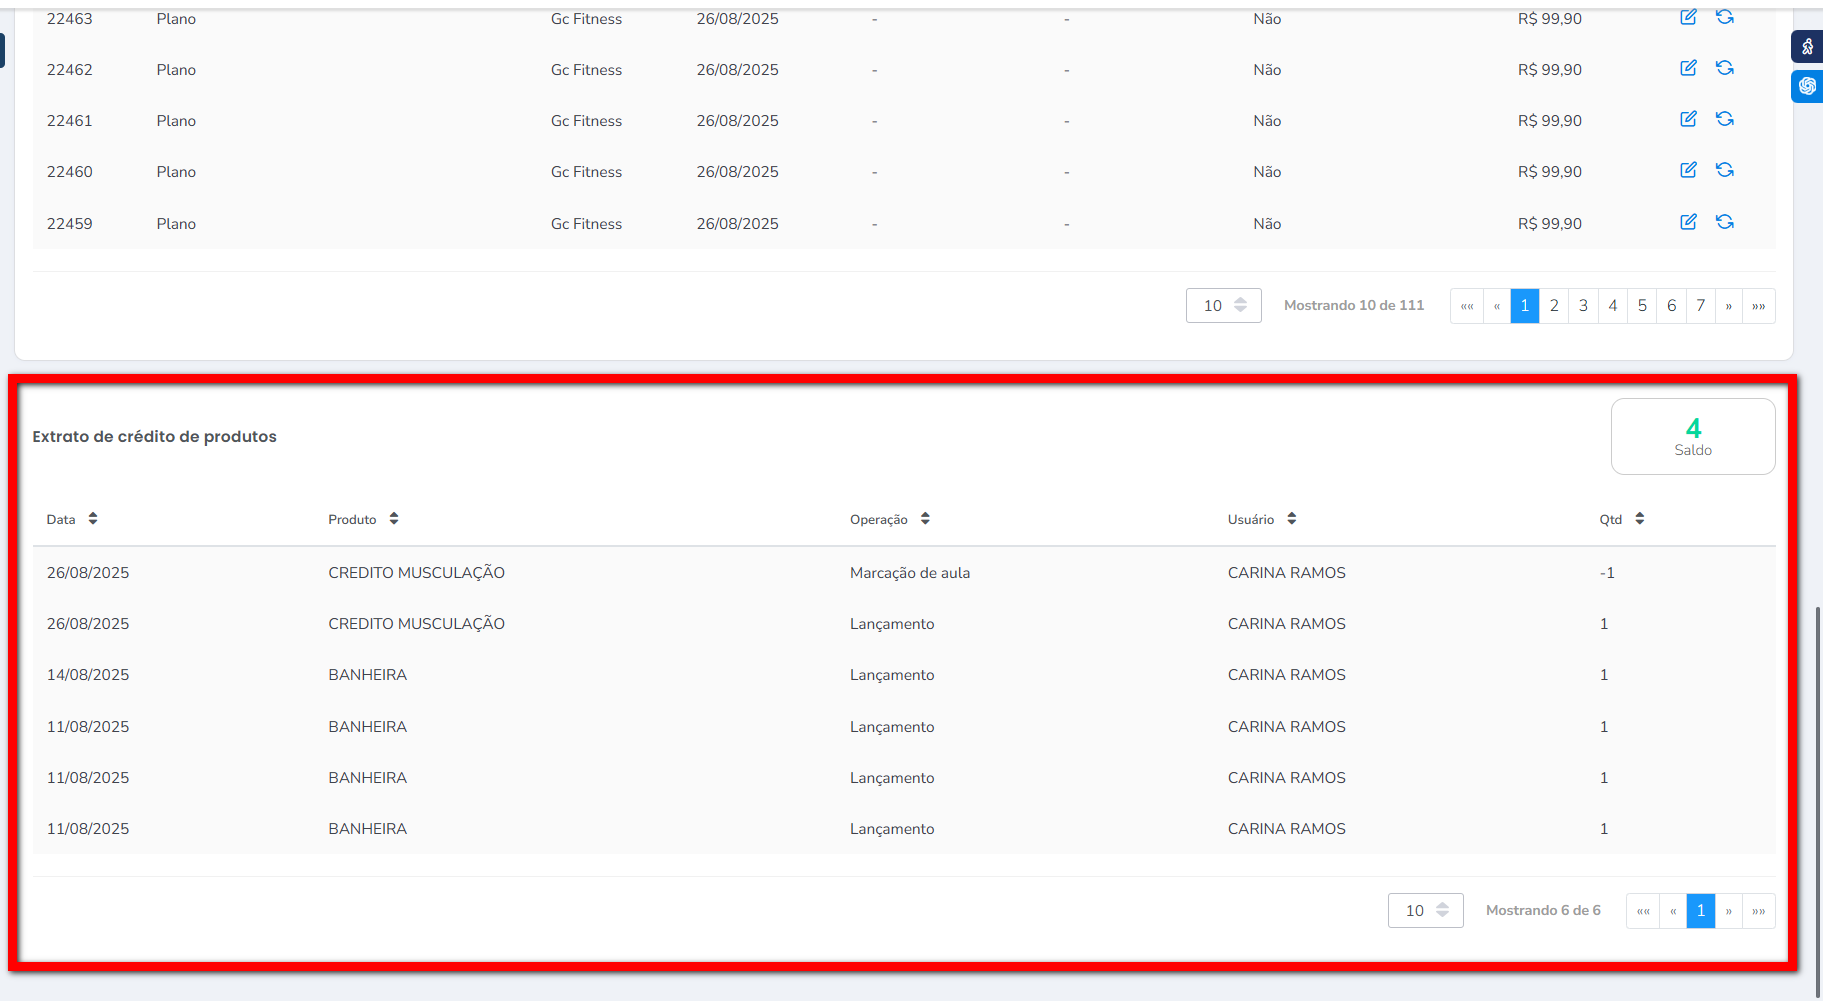Go to page 2 of contracts
Viewport: 1823px width, 1001px height.
coord(1554,306)
